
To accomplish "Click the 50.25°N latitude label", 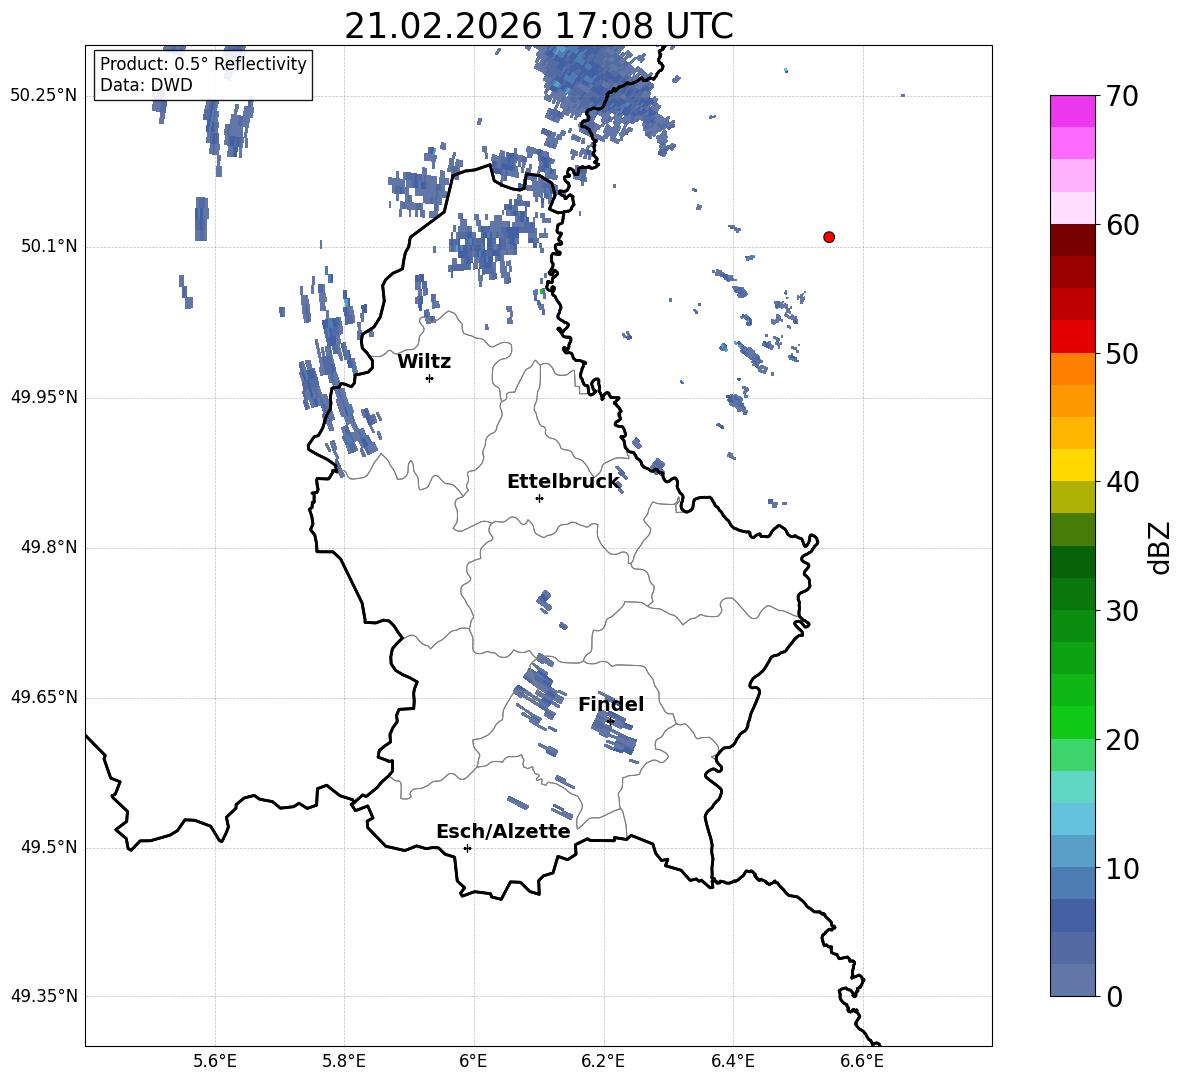I will coord(44,96).
